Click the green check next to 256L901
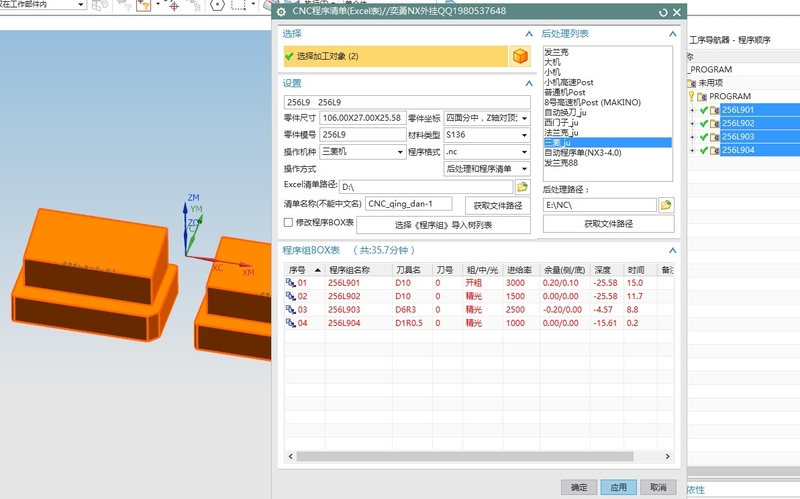This screenshot has height=499, width=800. click(704, 110)
